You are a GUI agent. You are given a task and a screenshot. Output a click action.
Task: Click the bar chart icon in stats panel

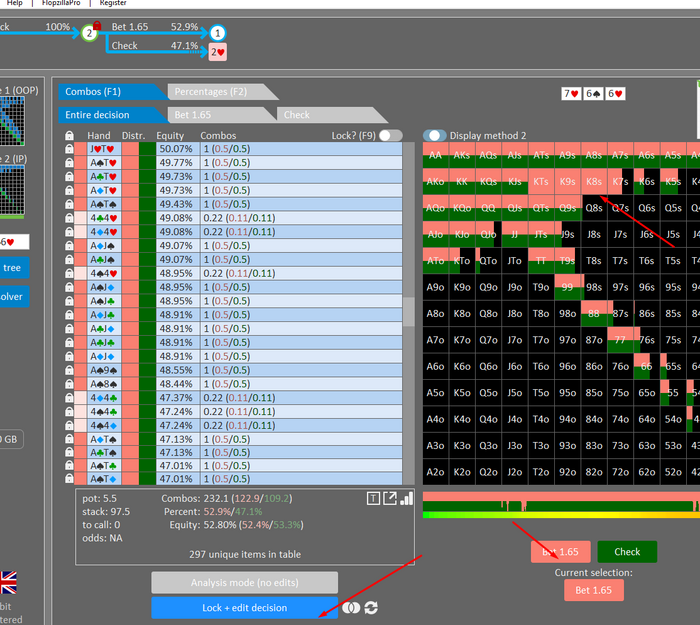(x=406, y=498)
